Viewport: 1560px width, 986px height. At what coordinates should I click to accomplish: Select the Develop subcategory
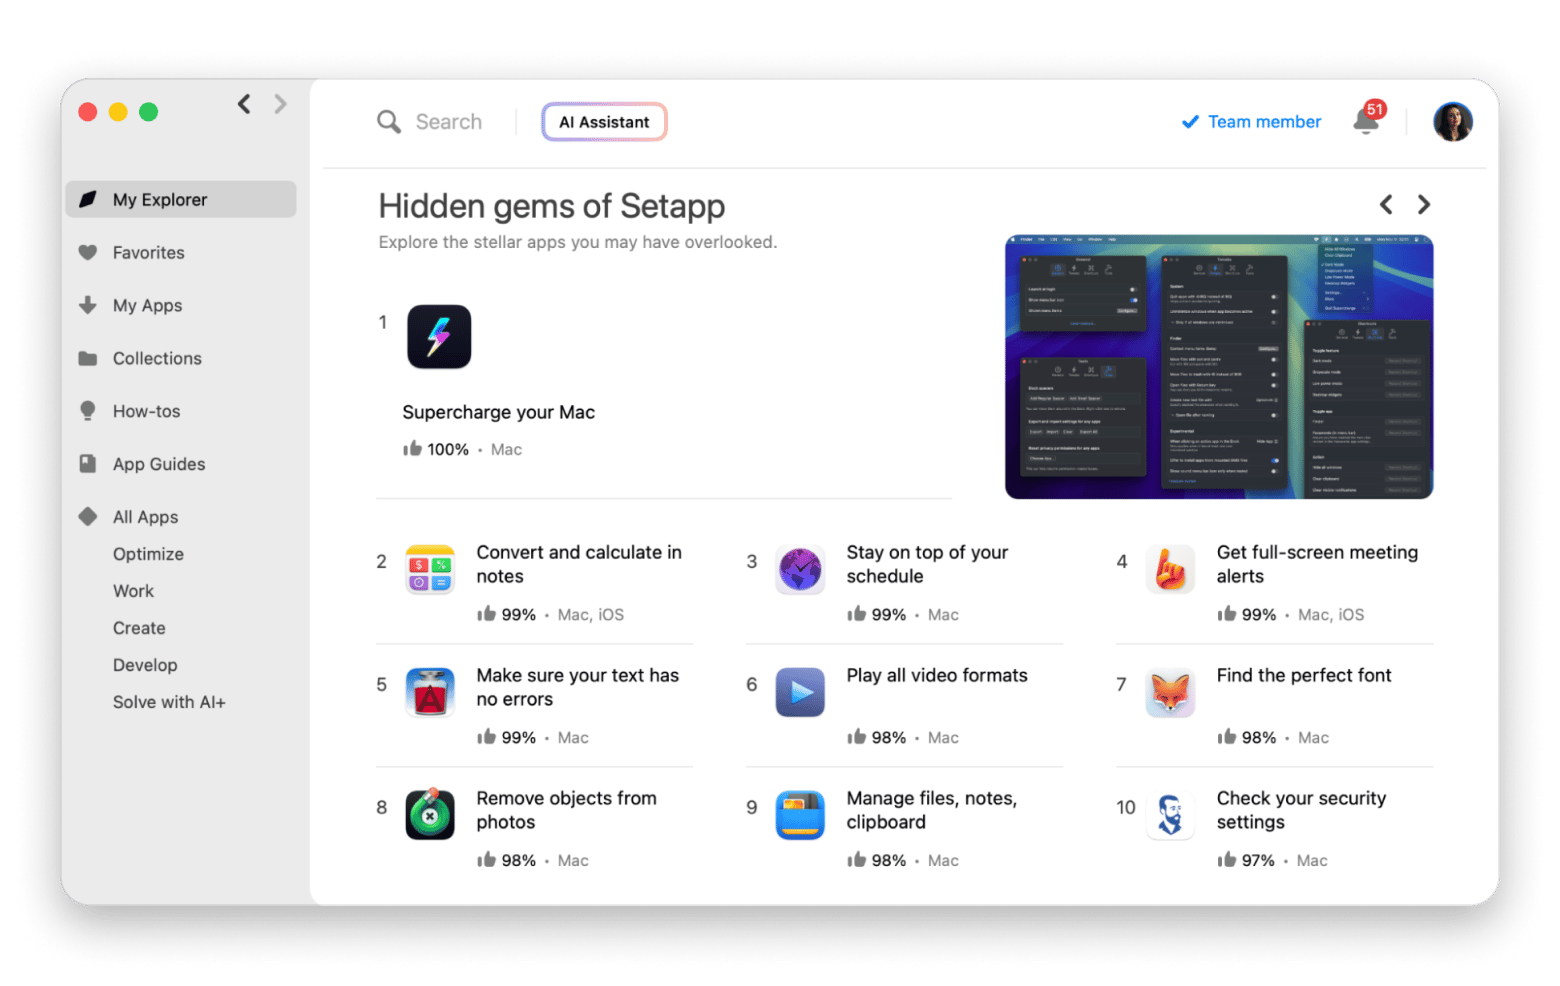point(145,665)
